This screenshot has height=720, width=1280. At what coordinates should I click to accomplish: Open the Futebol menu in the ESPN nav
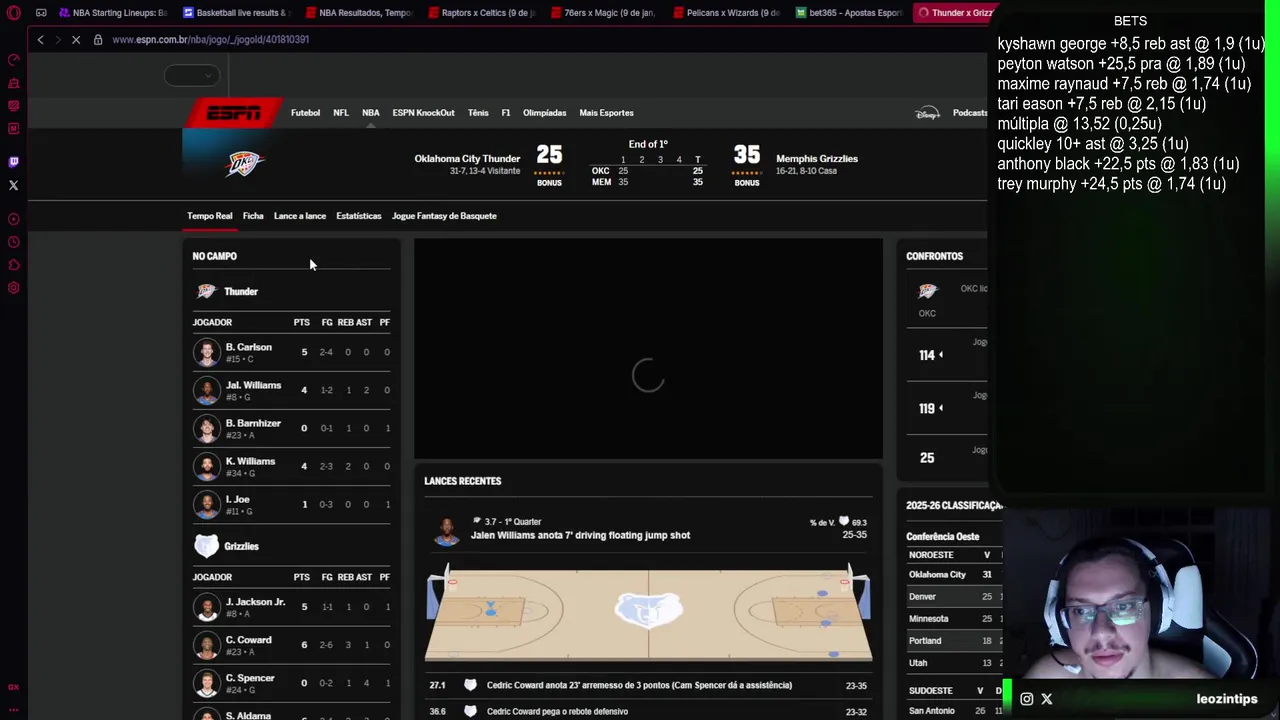coord(305,113)
